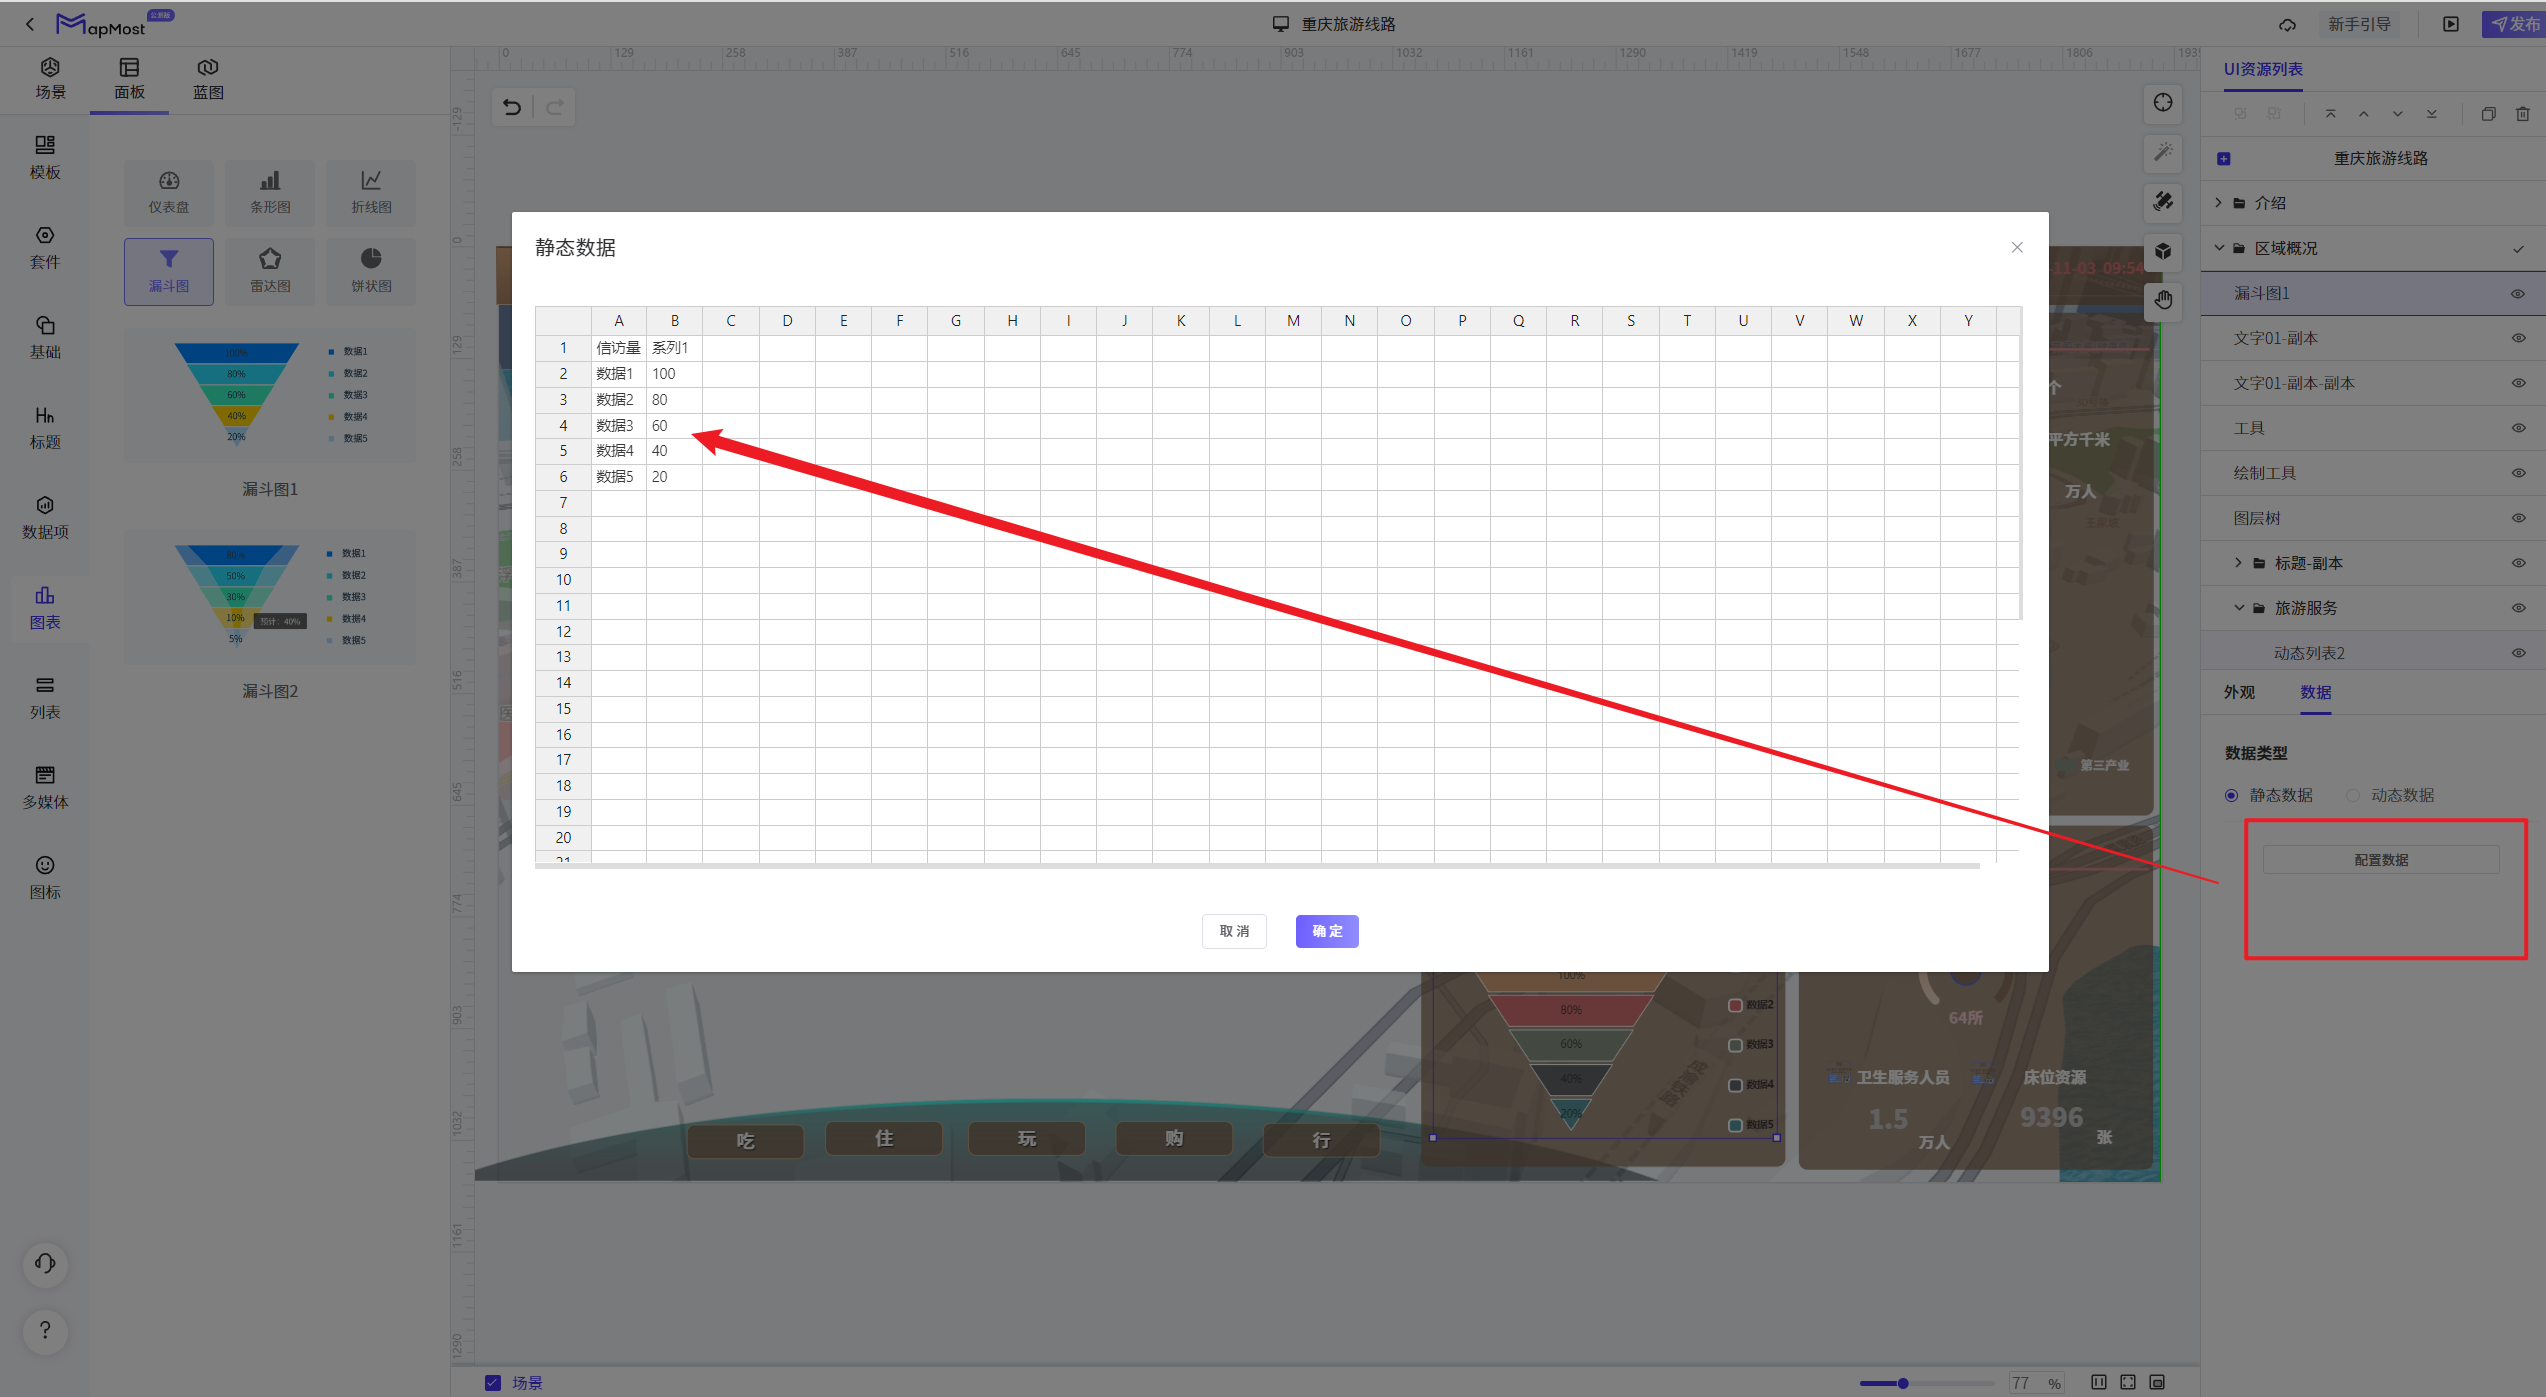Toggle visibility of 文字01-副本 layer
This screenshot has width=2546, height=1397.
(2519, 338)
